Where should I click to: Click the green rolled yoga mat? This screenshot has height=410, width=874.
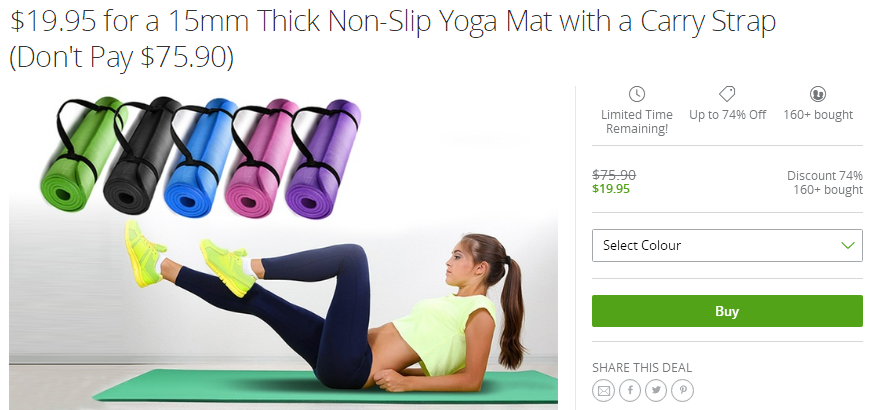click(x=83, y=155)
